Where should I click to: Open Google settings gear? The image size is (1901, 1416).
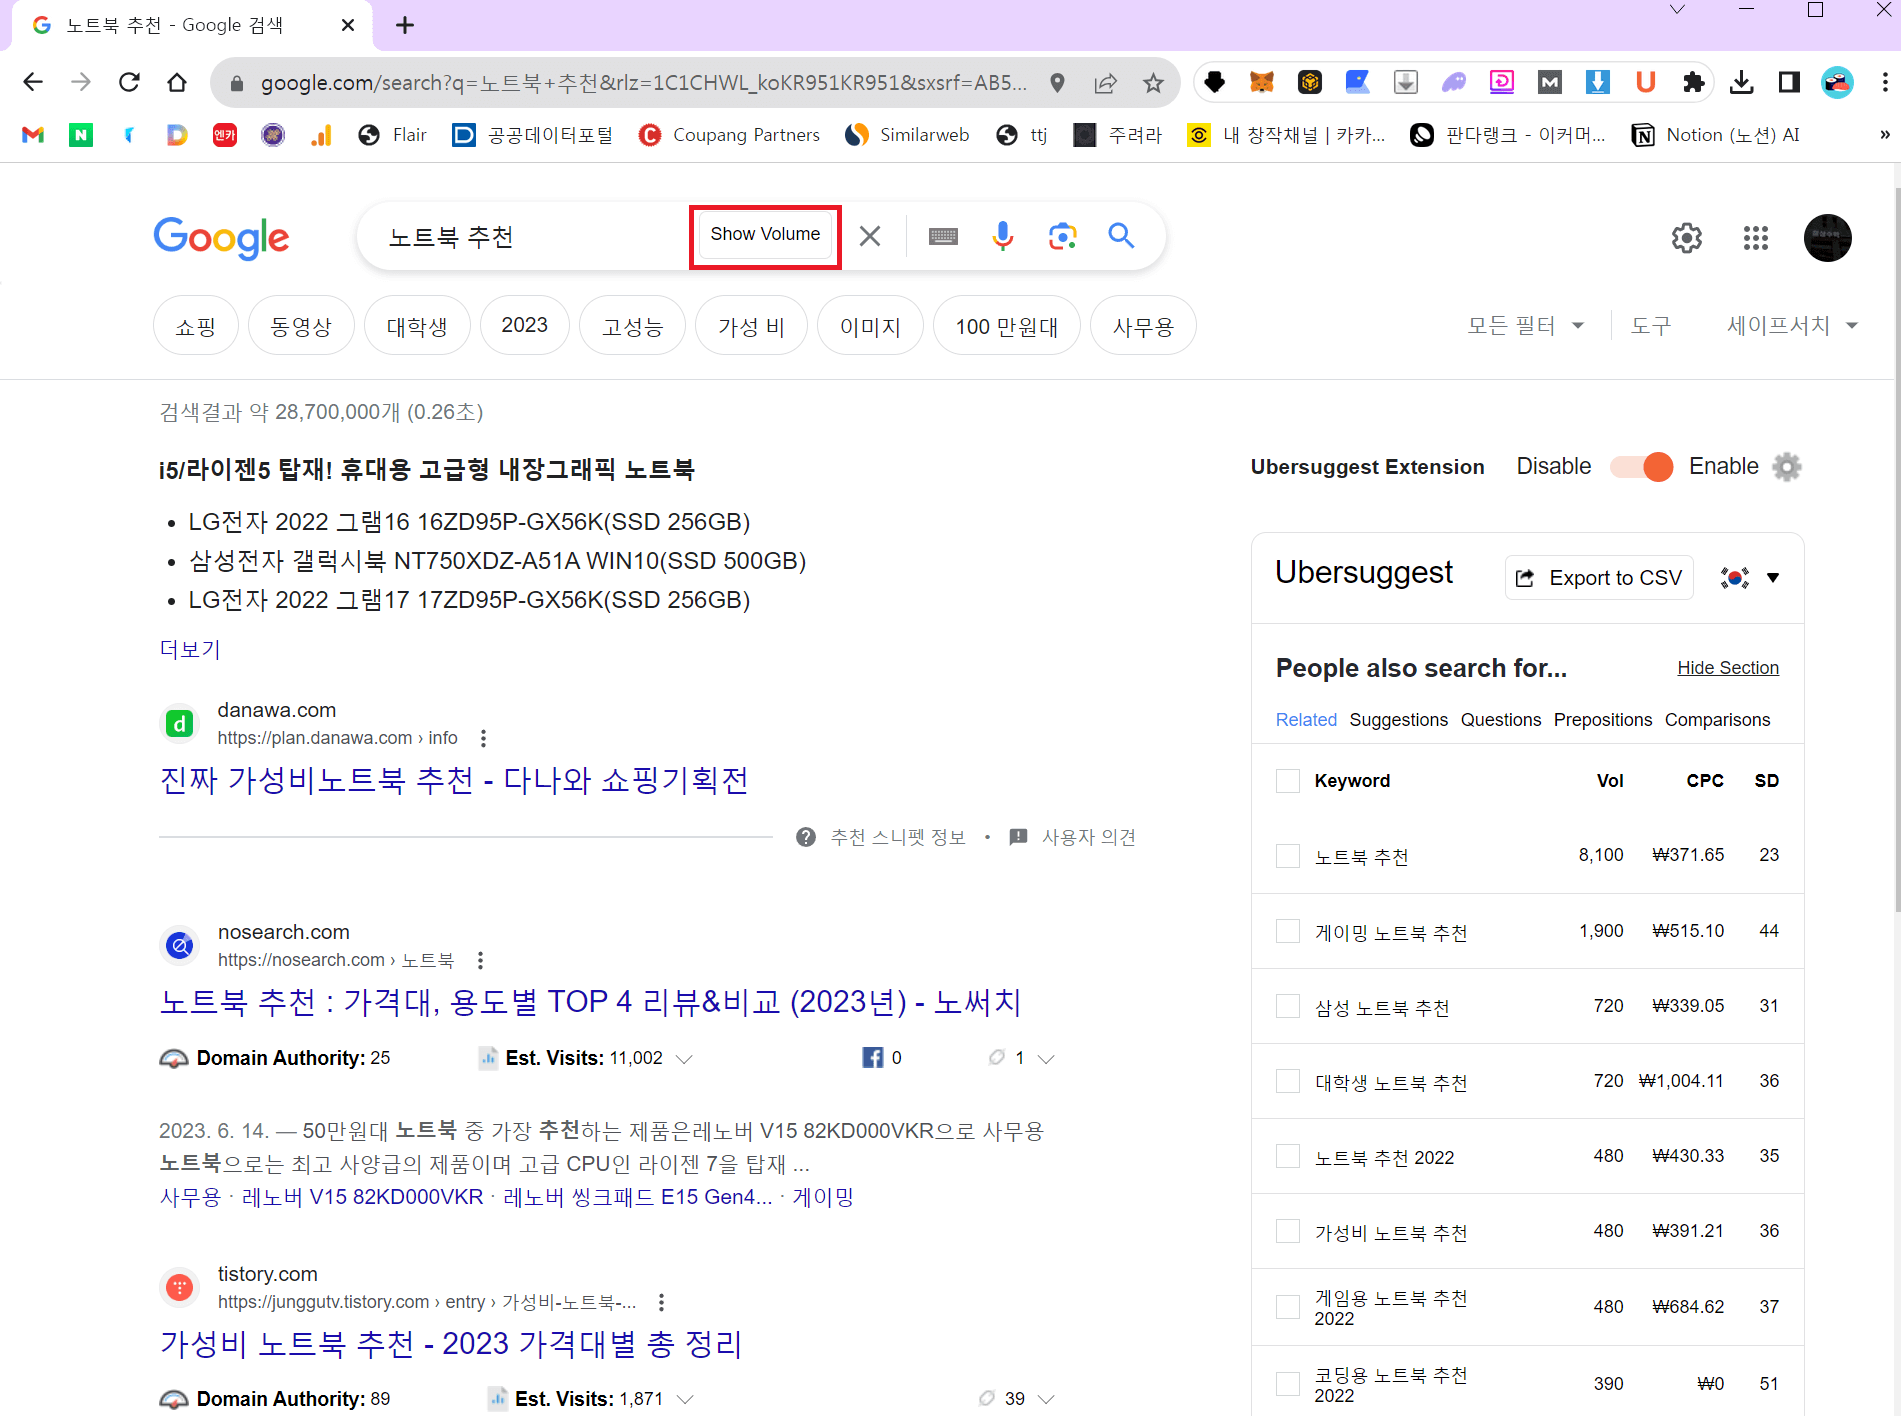1687,238
